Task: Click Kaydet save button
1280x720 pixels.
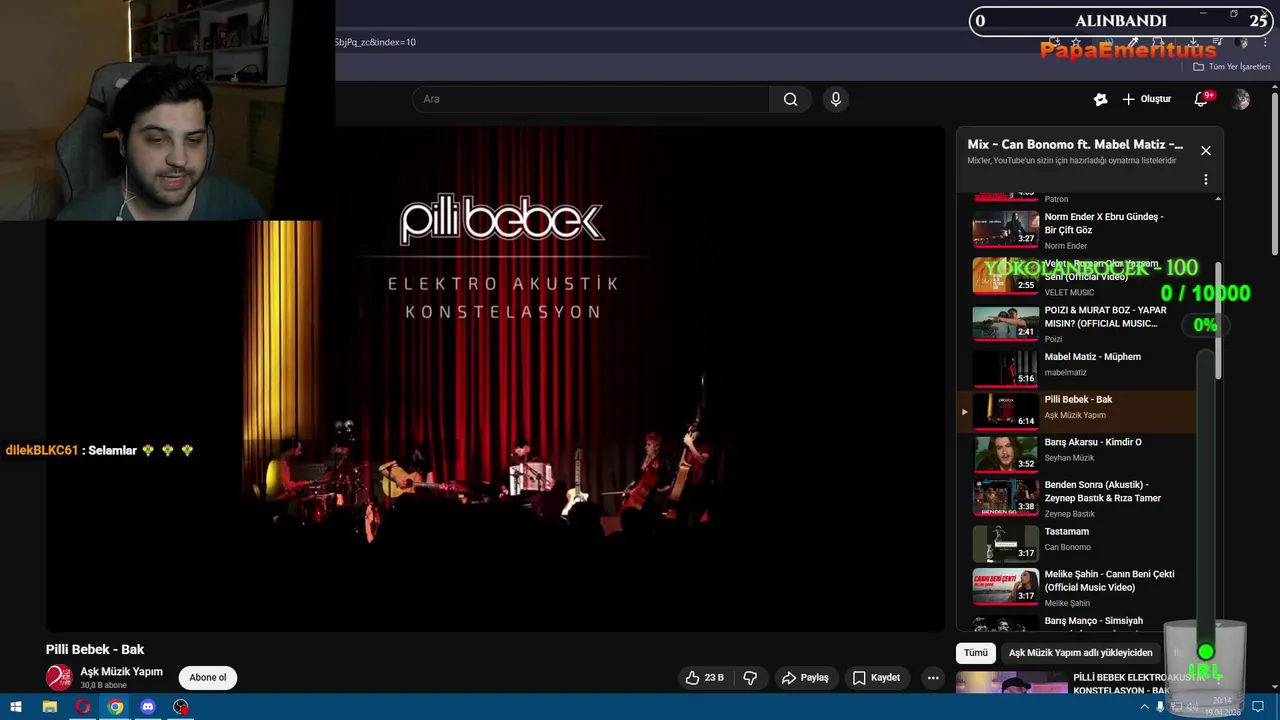Action: (x=876, y=677)
